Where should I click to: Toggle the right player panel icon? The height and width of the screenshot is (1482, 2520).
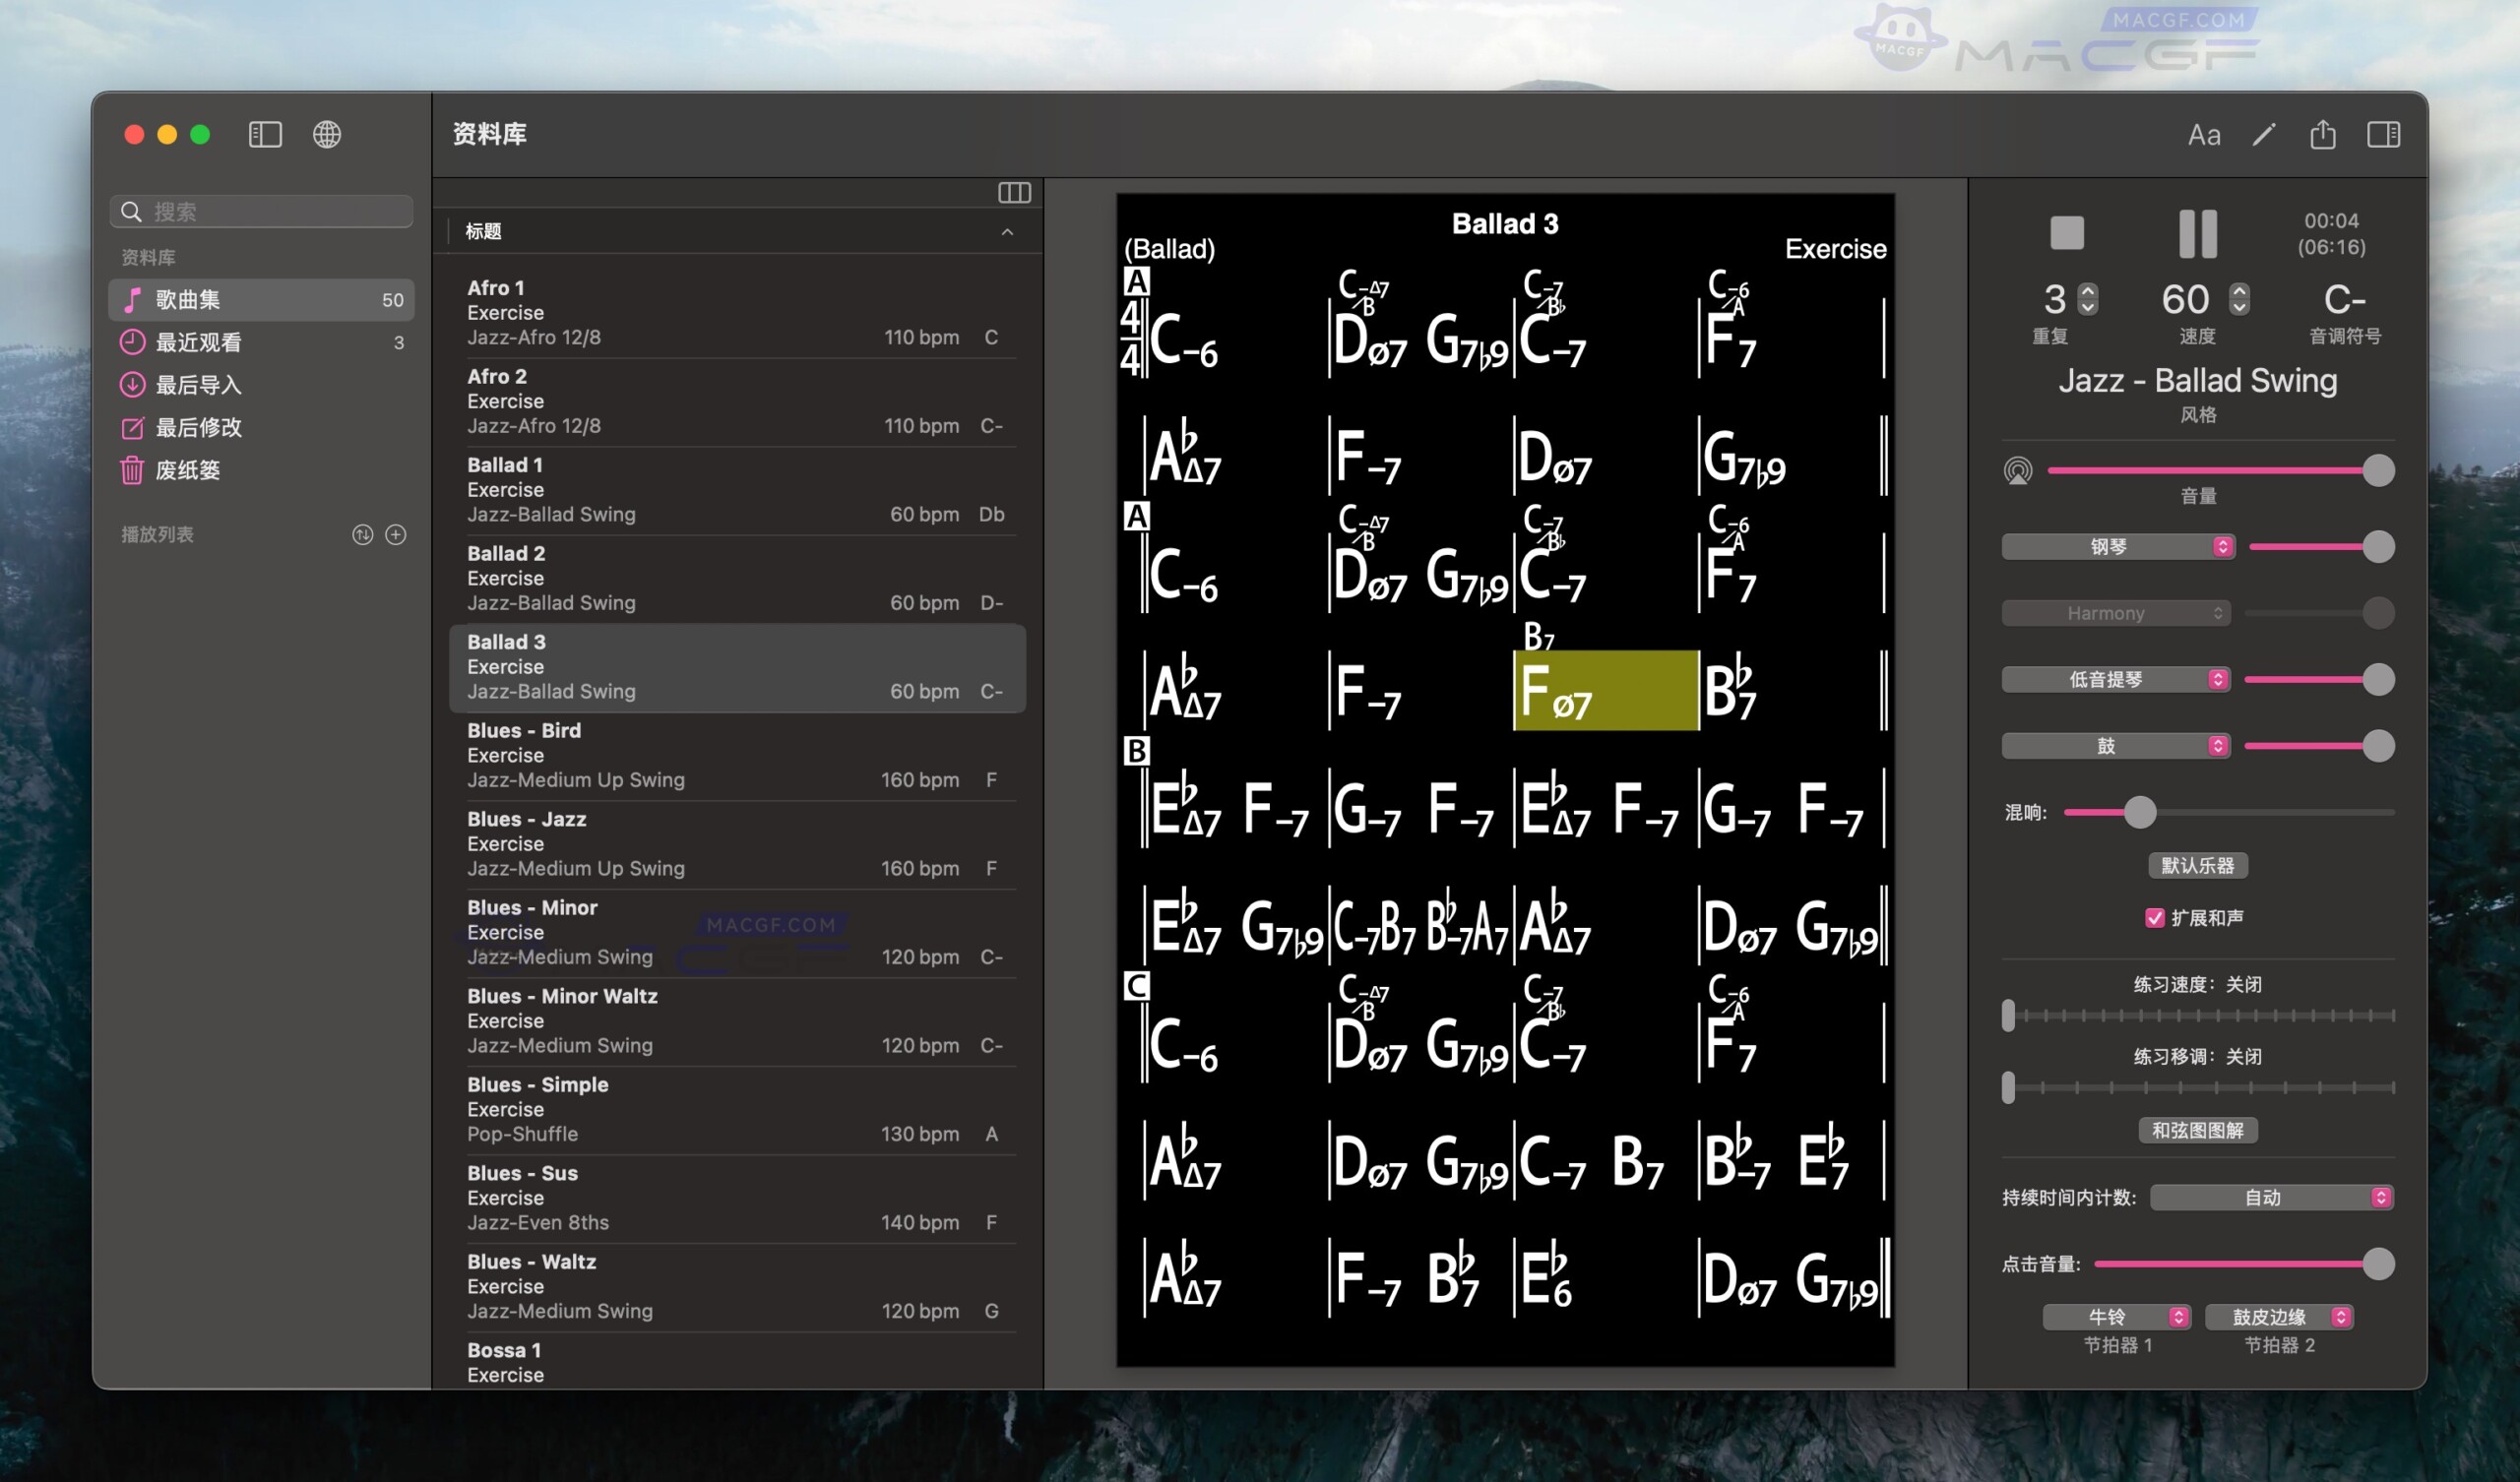pos(2383,135)
